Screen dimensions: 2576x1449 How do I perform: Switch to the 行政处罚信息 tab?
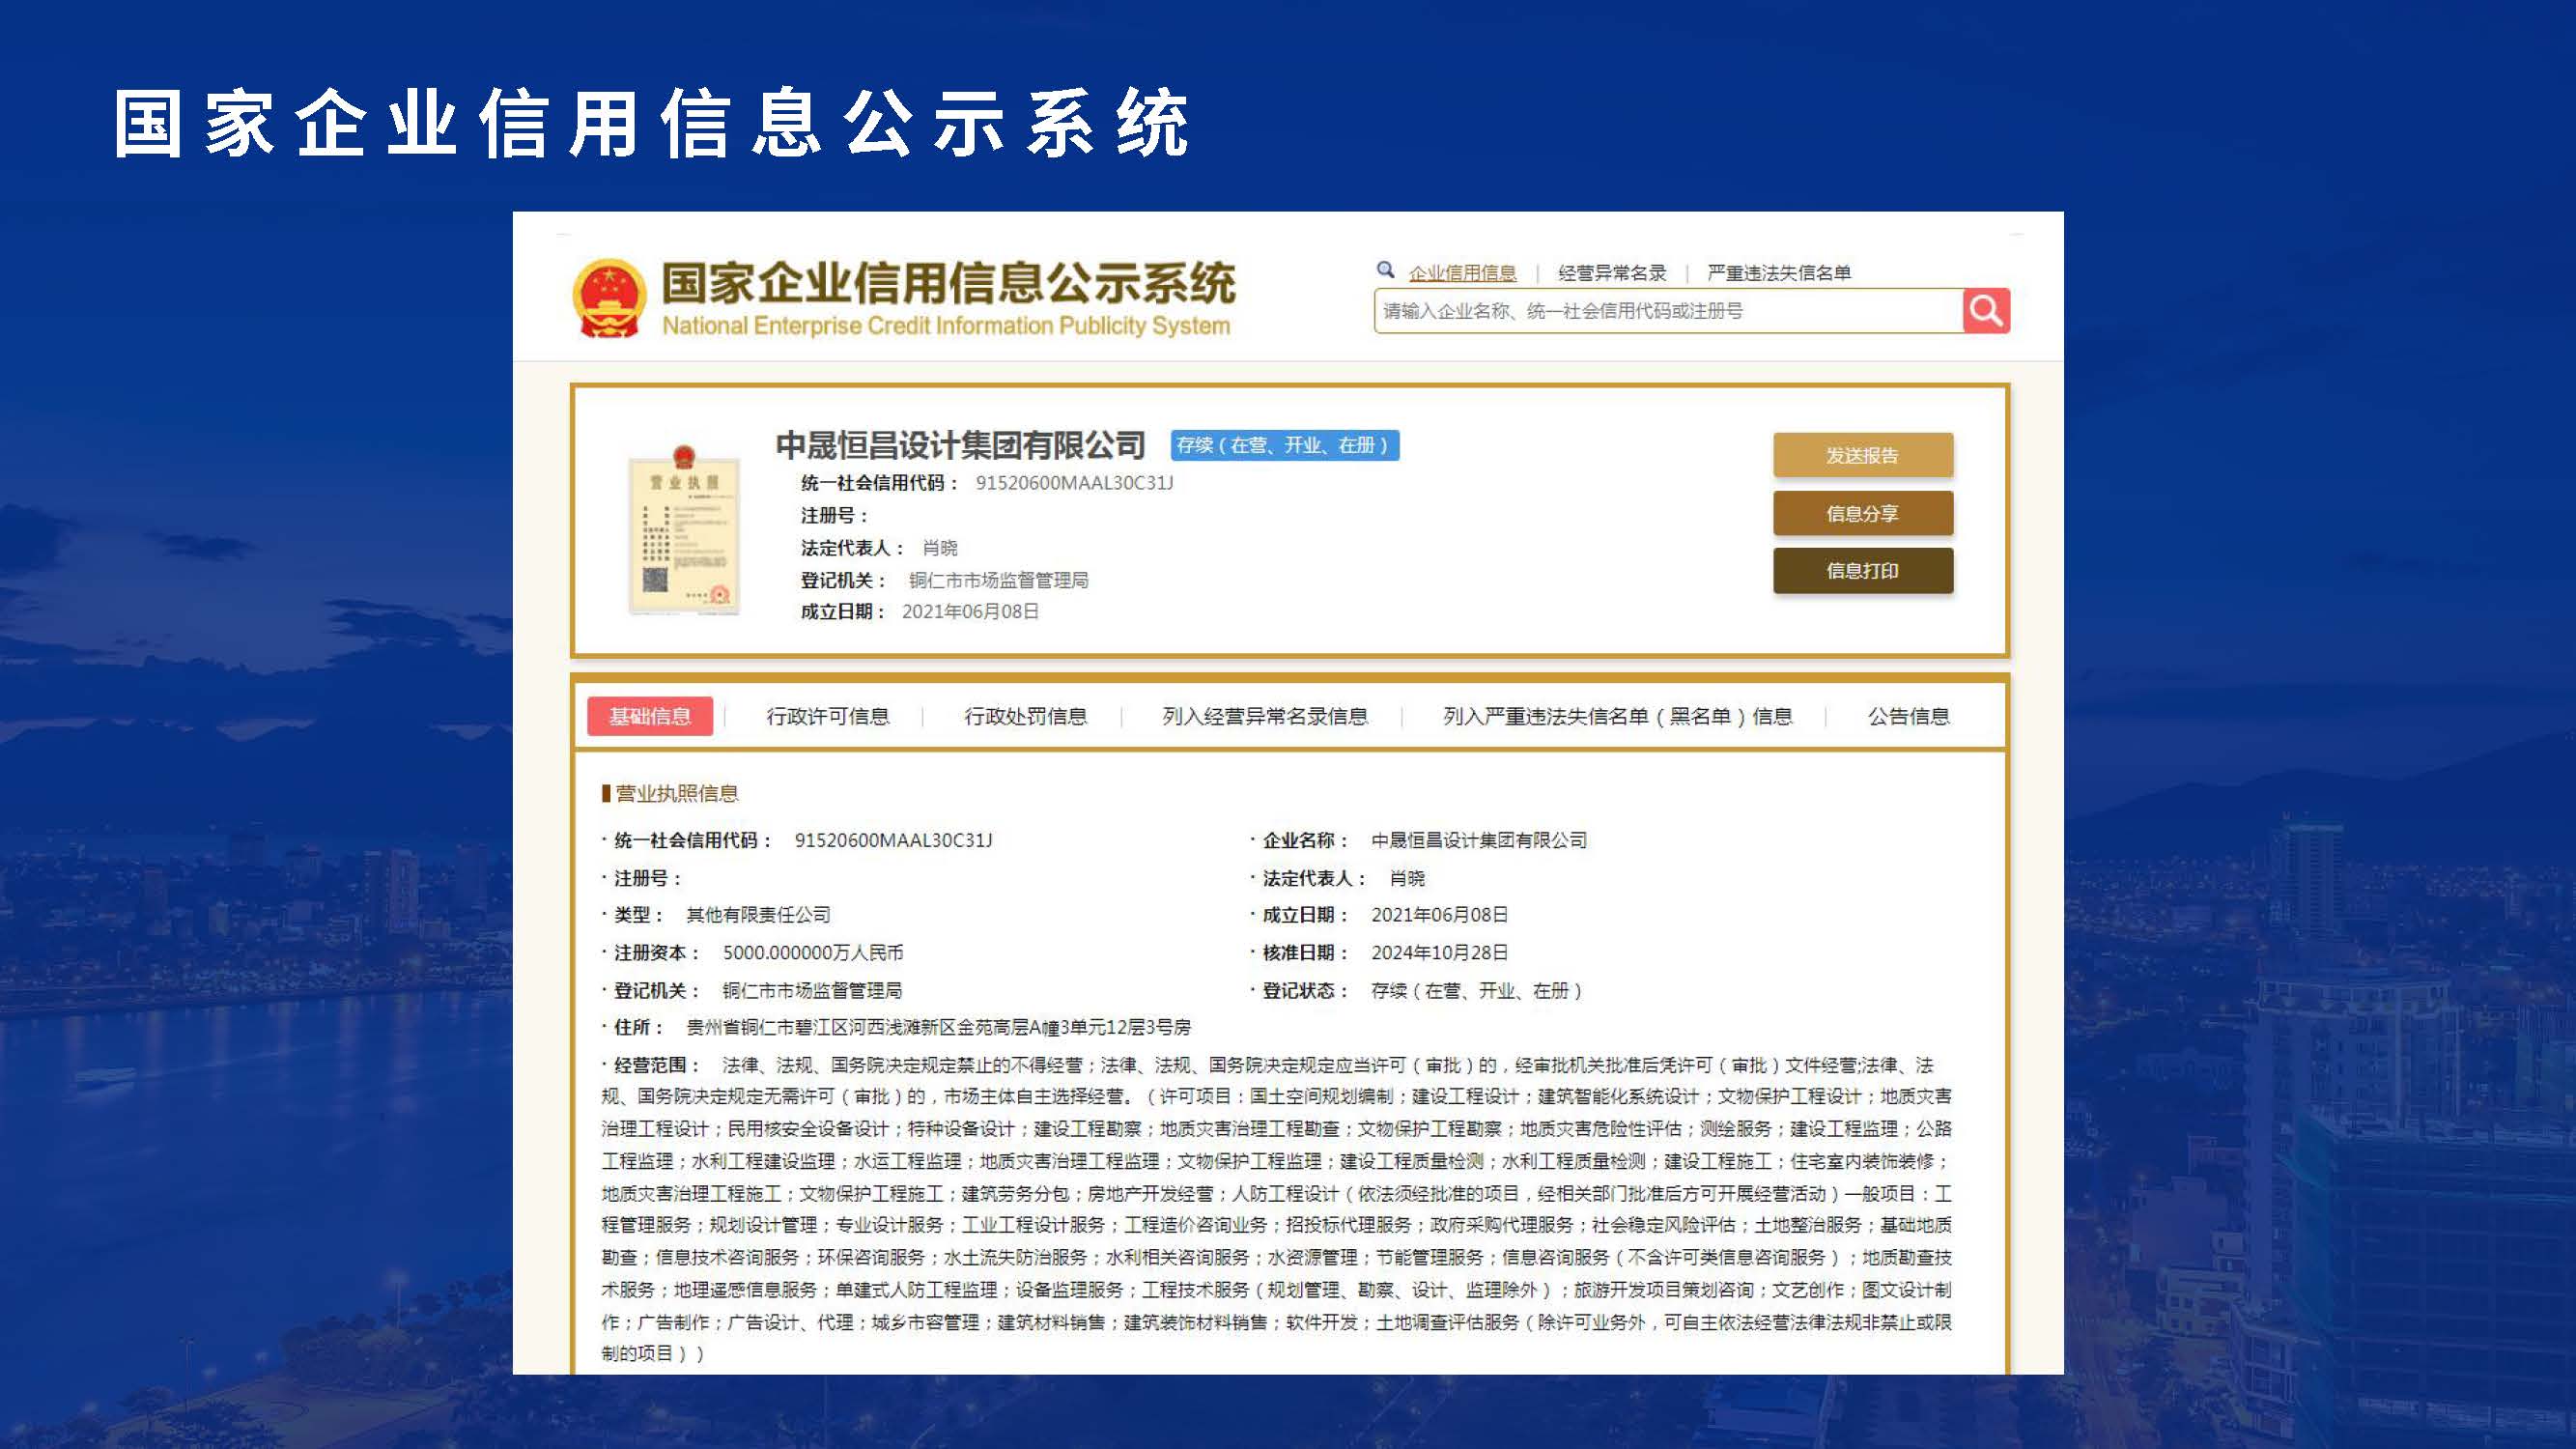1025,716
